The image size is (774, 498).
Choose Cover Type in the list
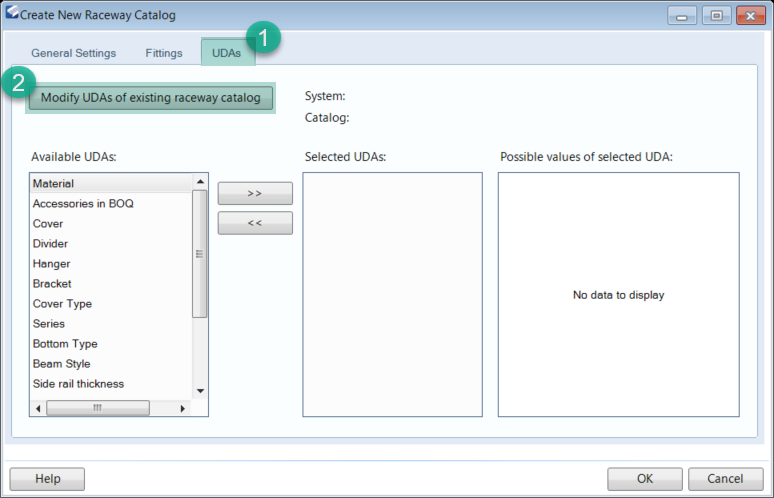point(111,304)
